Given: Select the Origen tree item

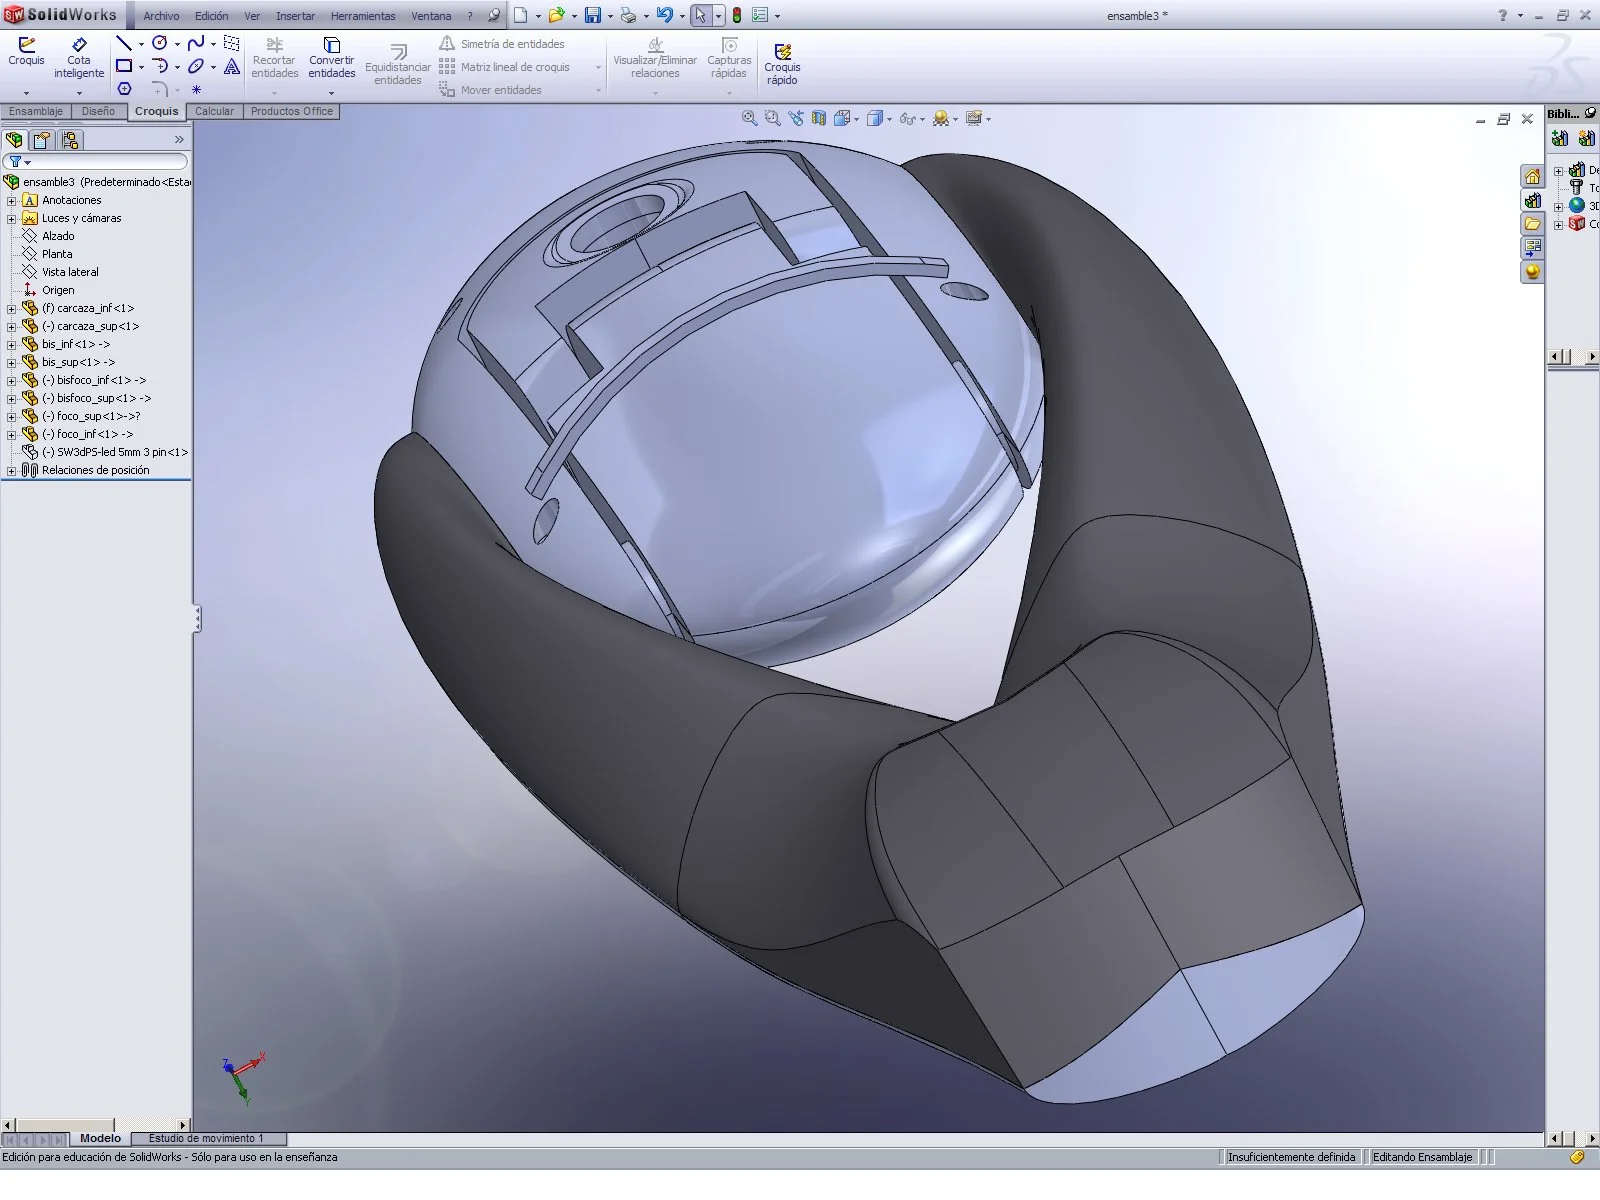Looking at the screenshot, I should click(49, 290).
